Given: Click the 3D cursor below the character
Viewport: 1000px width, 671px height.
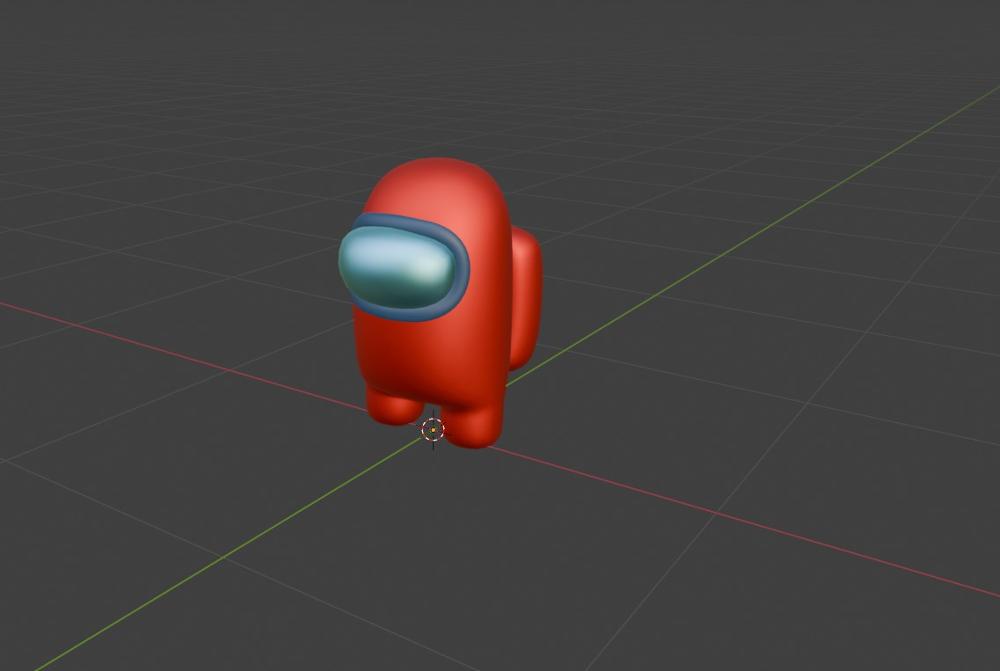Looking at the screenshot, I should point(432,432).
